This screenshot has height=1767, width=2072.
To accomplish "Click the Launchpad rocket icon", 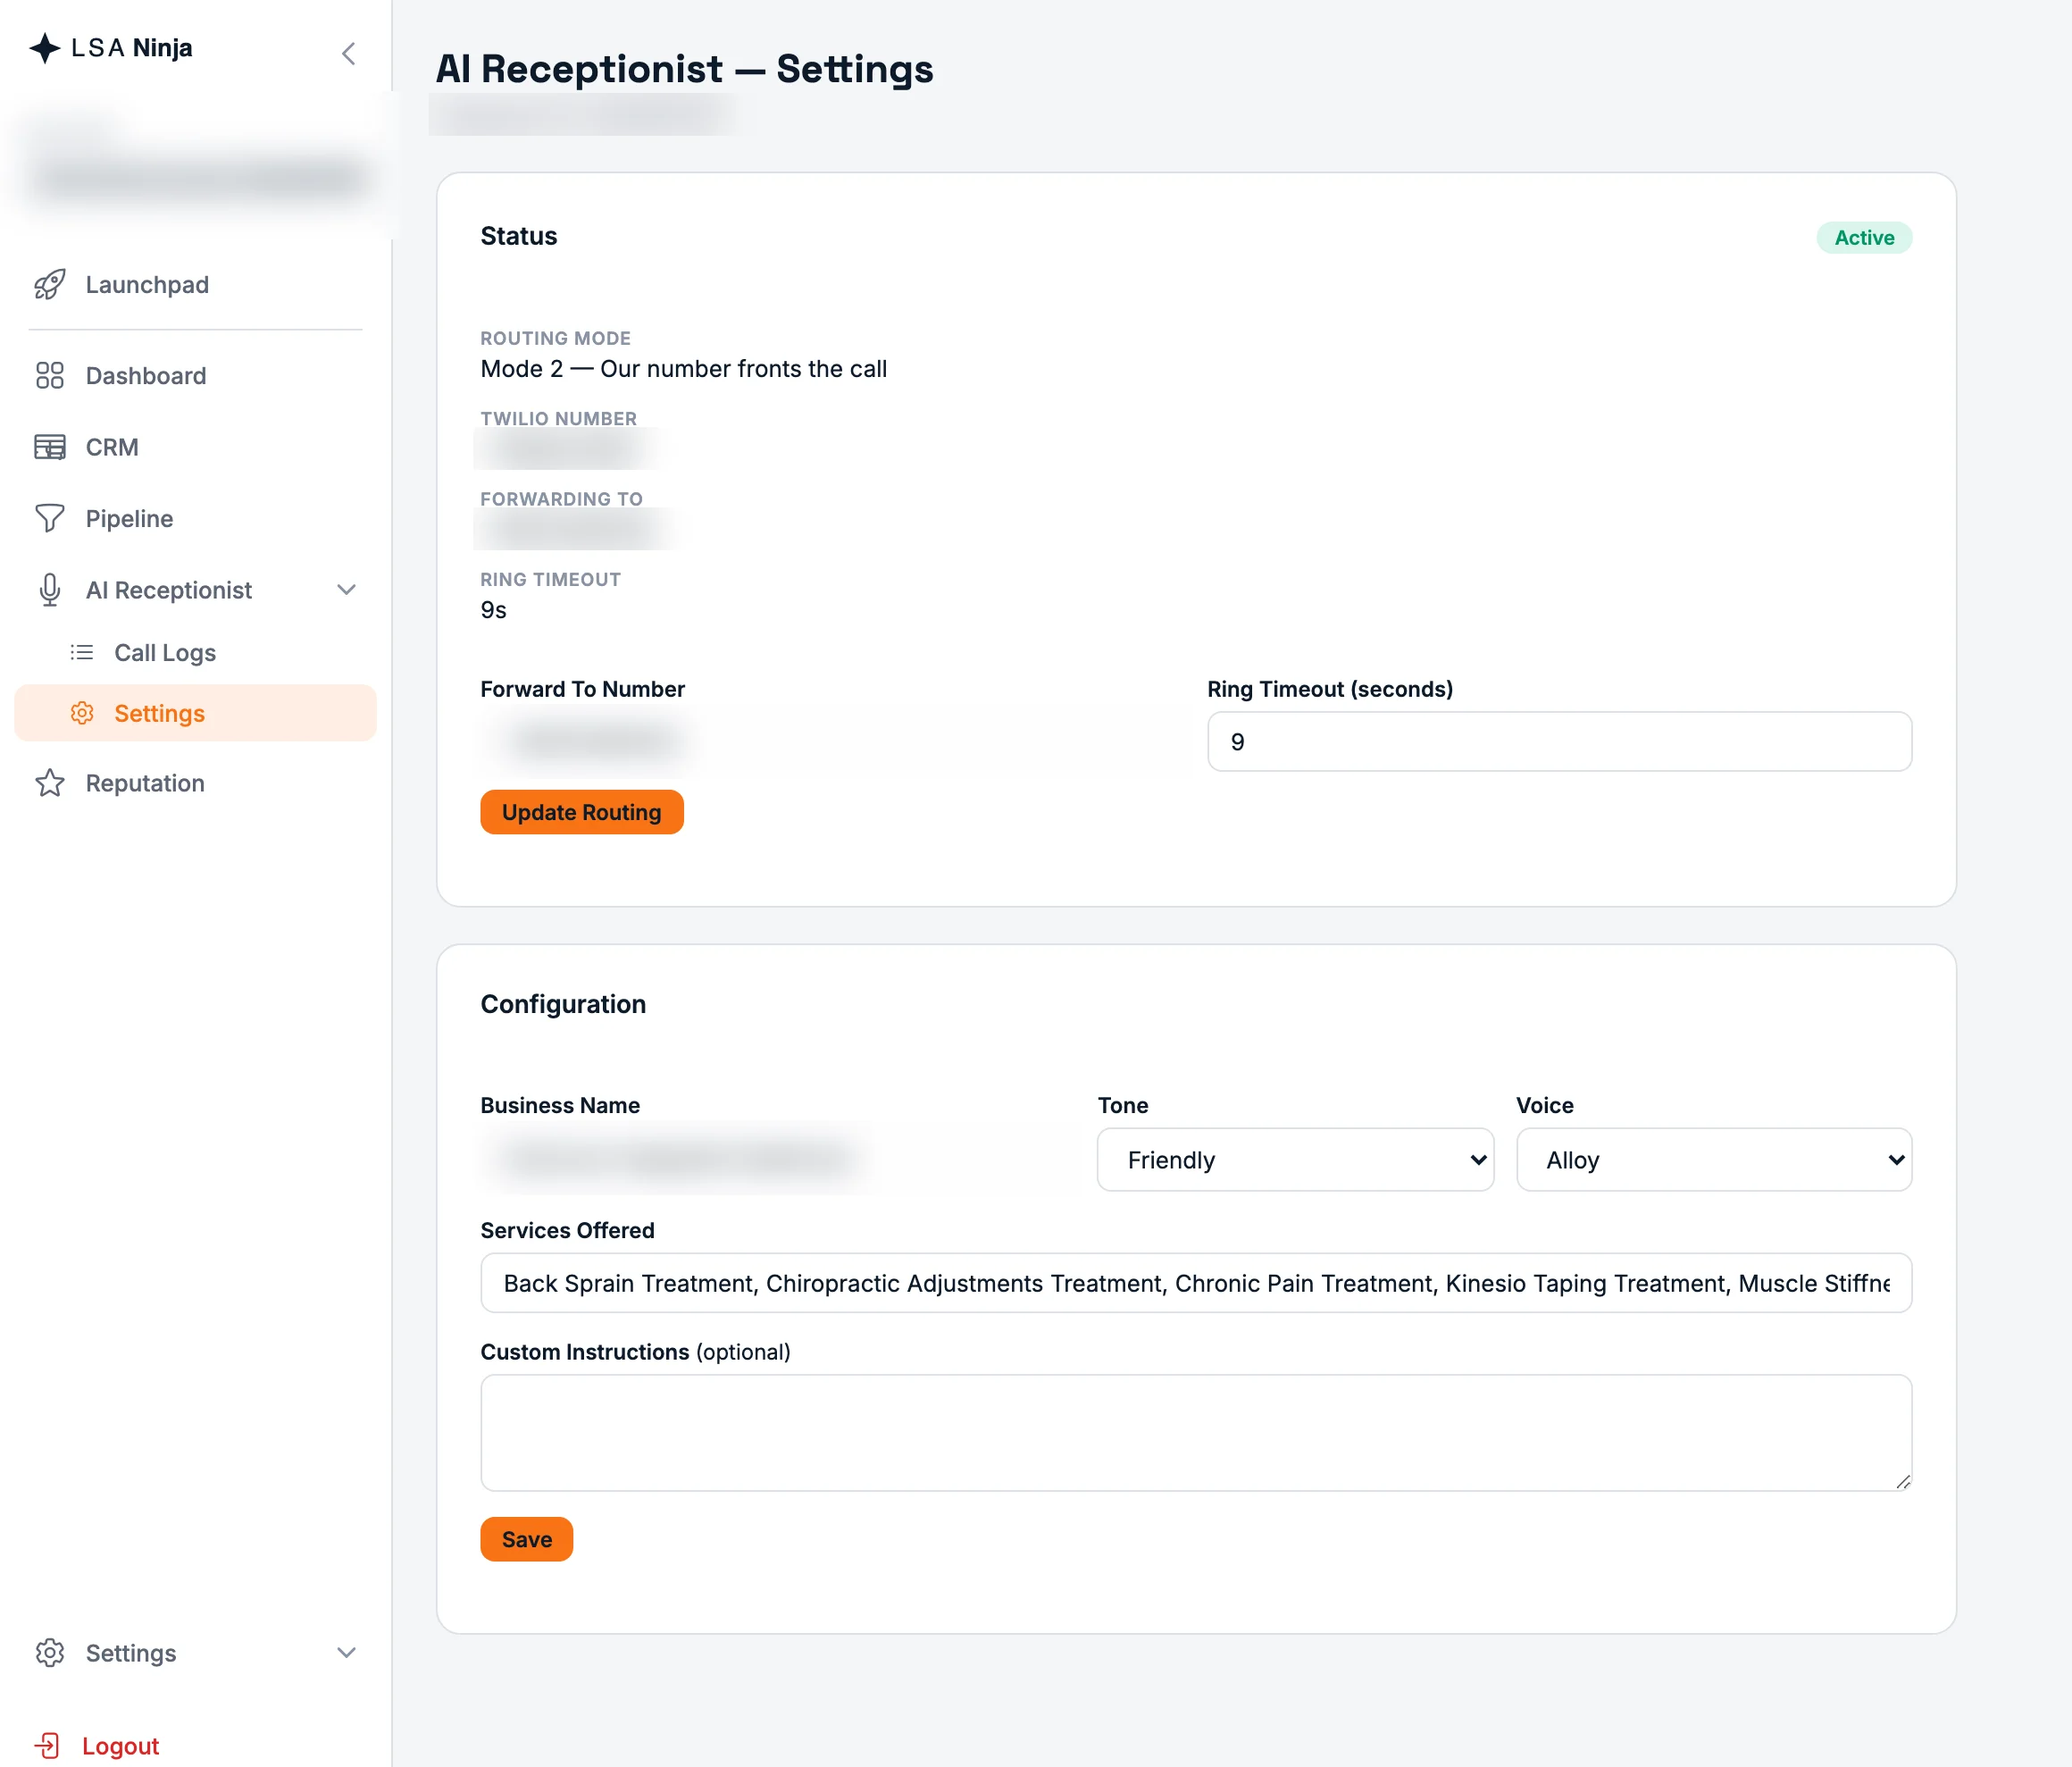I will tap(50, 285).
